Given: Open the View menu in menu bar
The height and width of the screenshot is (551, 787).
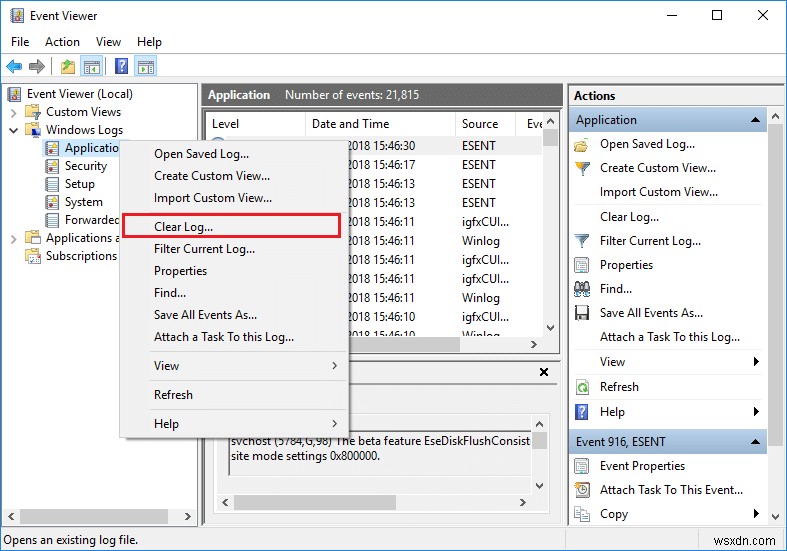Looking at the screenshot, I should click(108, 42).
